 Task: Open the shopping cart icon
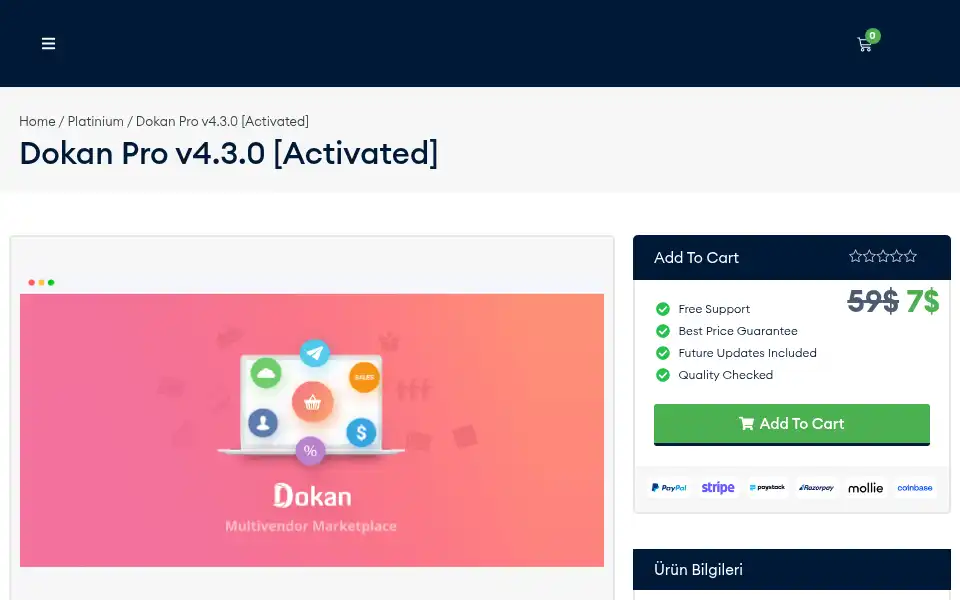(x=864, y=45)
